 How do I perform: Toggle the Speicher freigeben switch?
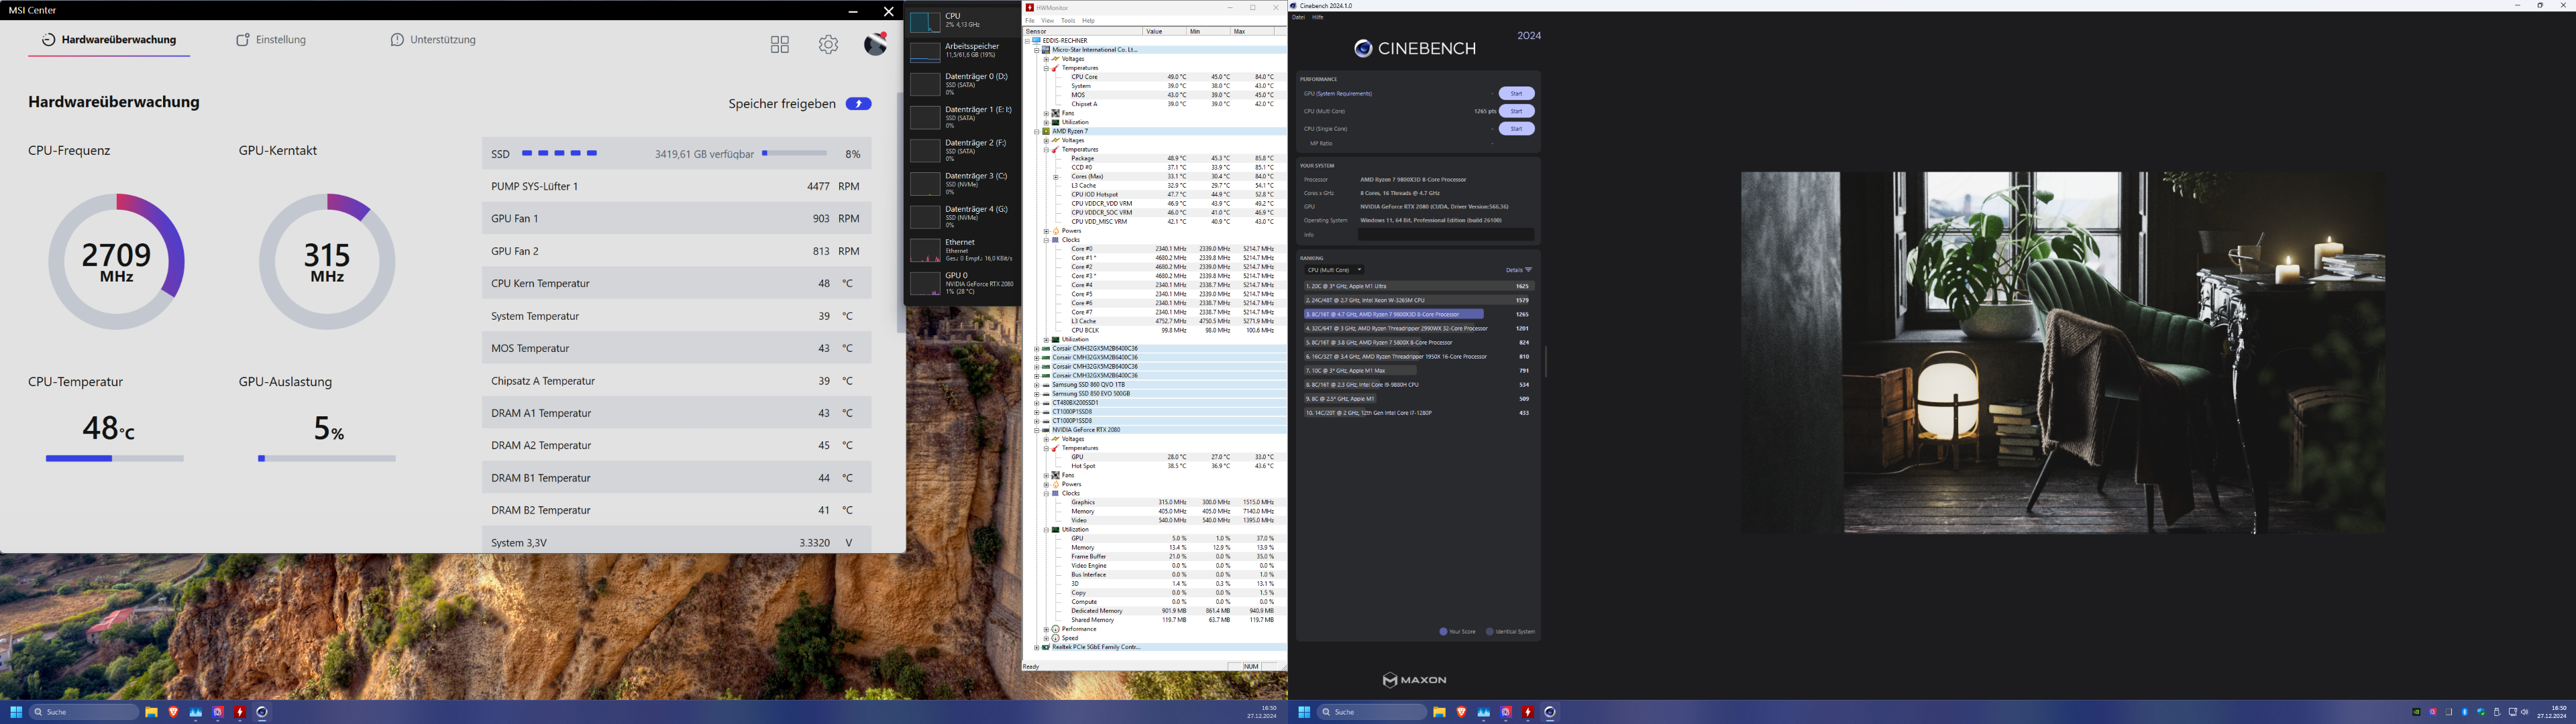[858, 104]
